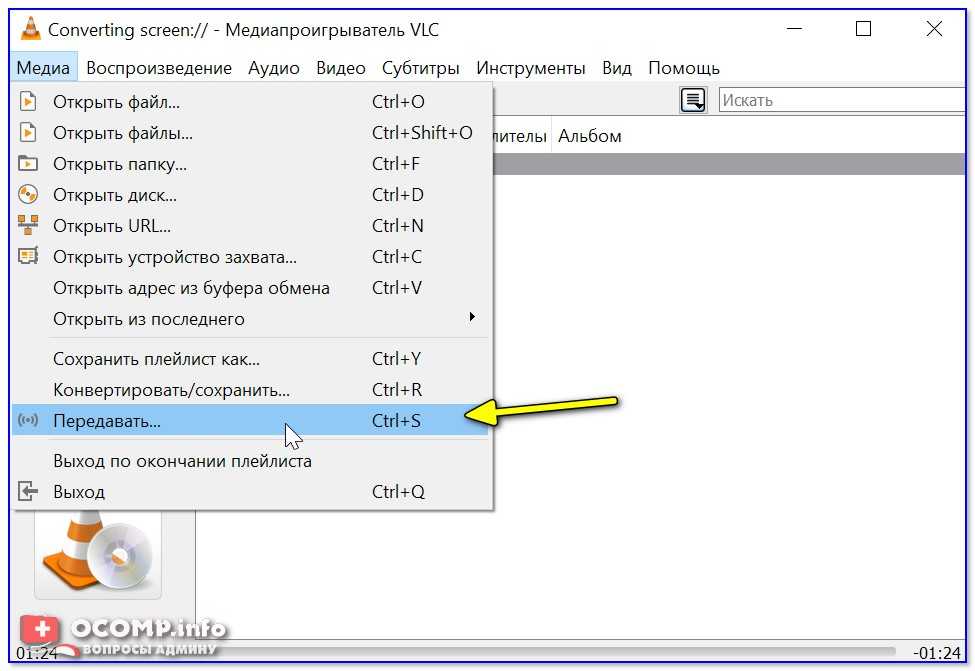Click the playlist search field 'Искать'
The height and width of the screenshot is (671, 975).
[x=840, y=100]
